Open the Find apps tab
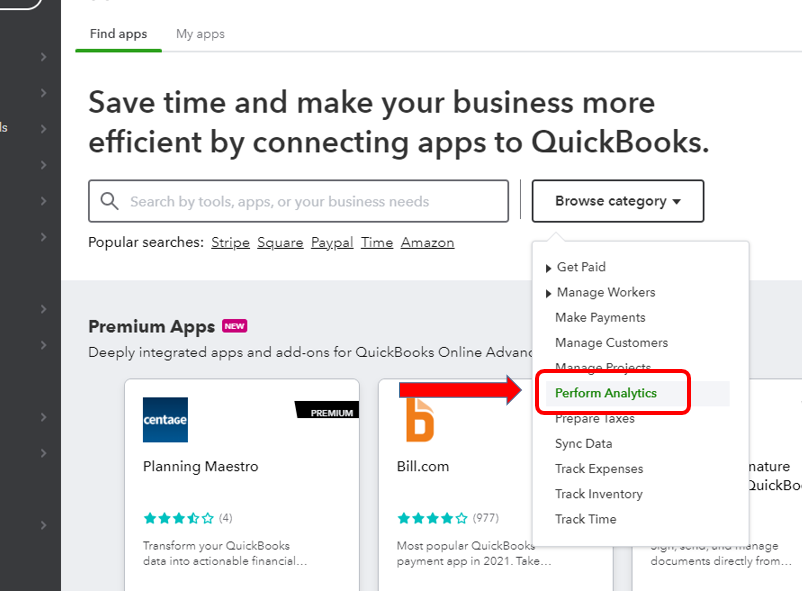This screenshot has width=802, height=594. [x=118, y=33]
